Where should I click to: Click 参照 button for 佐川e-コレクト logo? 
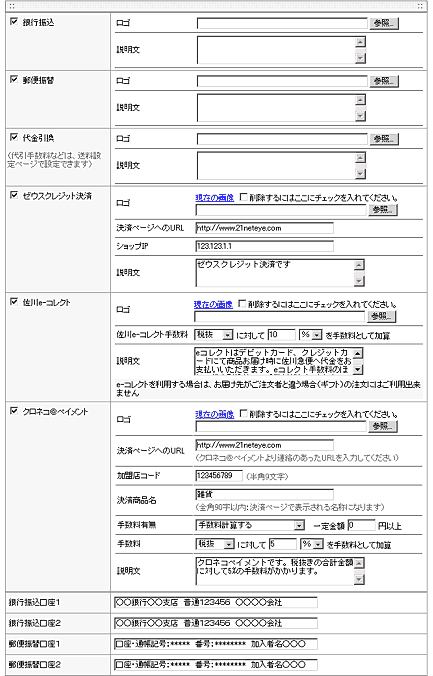[382, 316]
